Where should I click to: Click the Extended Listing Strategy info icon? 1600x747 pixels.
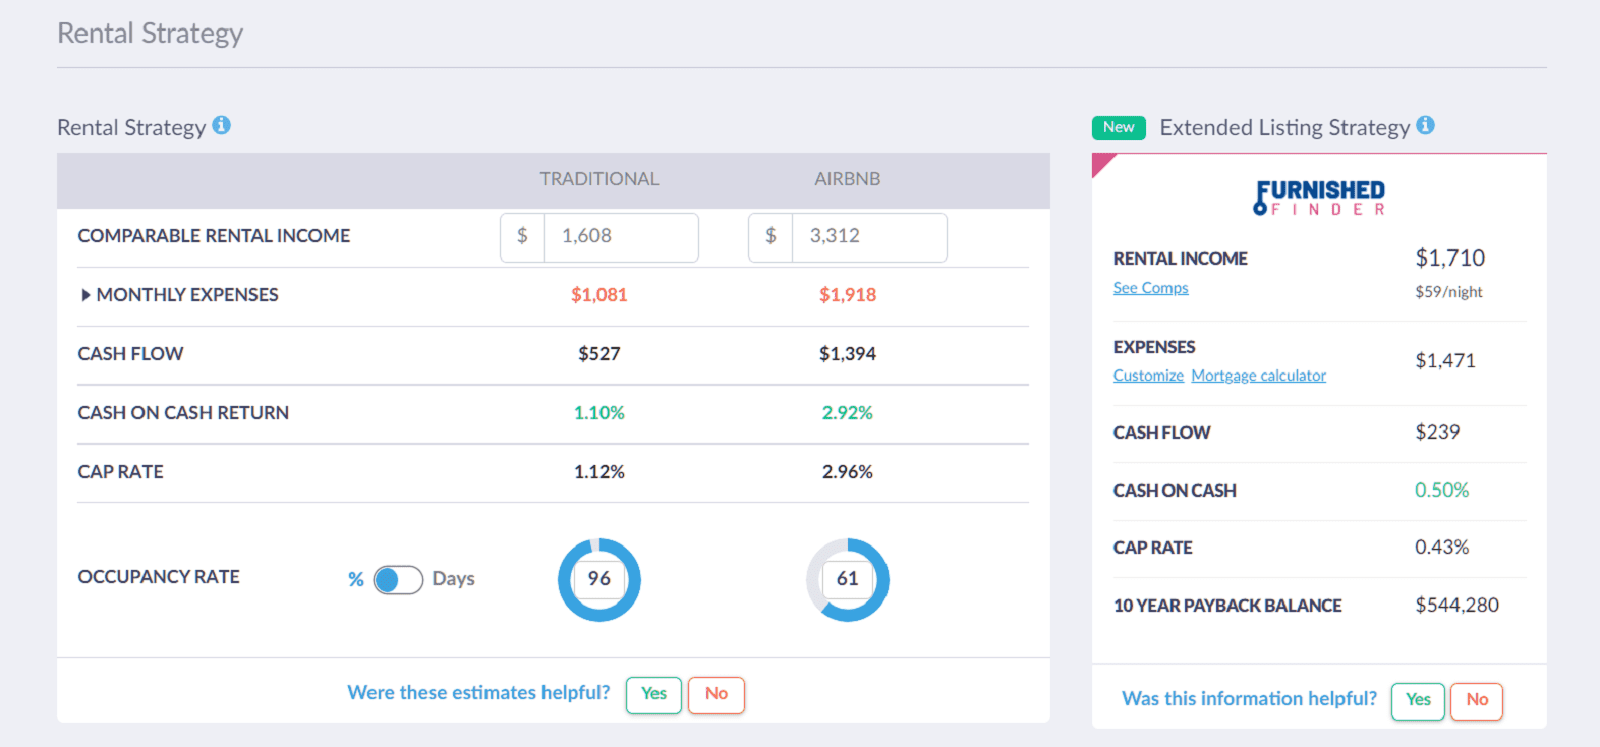coord(1425,125)
